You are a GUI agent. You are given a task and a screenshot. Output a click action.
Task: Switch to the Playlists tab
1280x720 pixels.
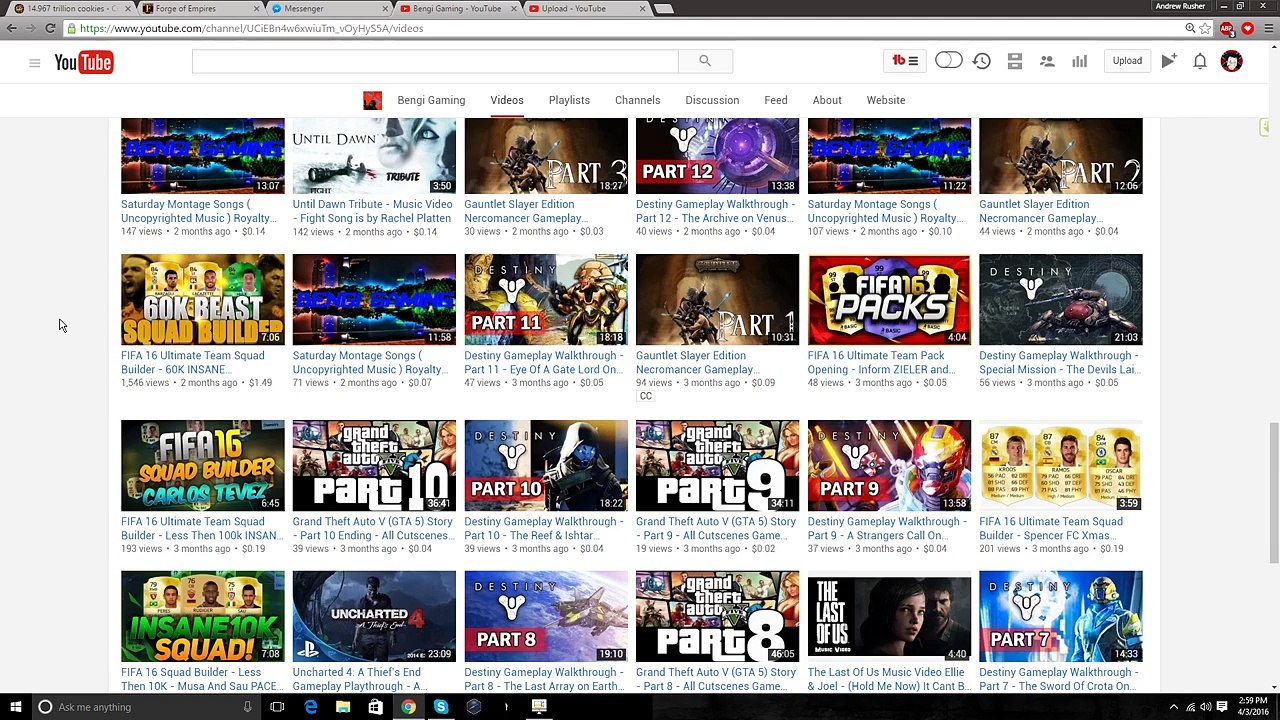pos(569,100)
